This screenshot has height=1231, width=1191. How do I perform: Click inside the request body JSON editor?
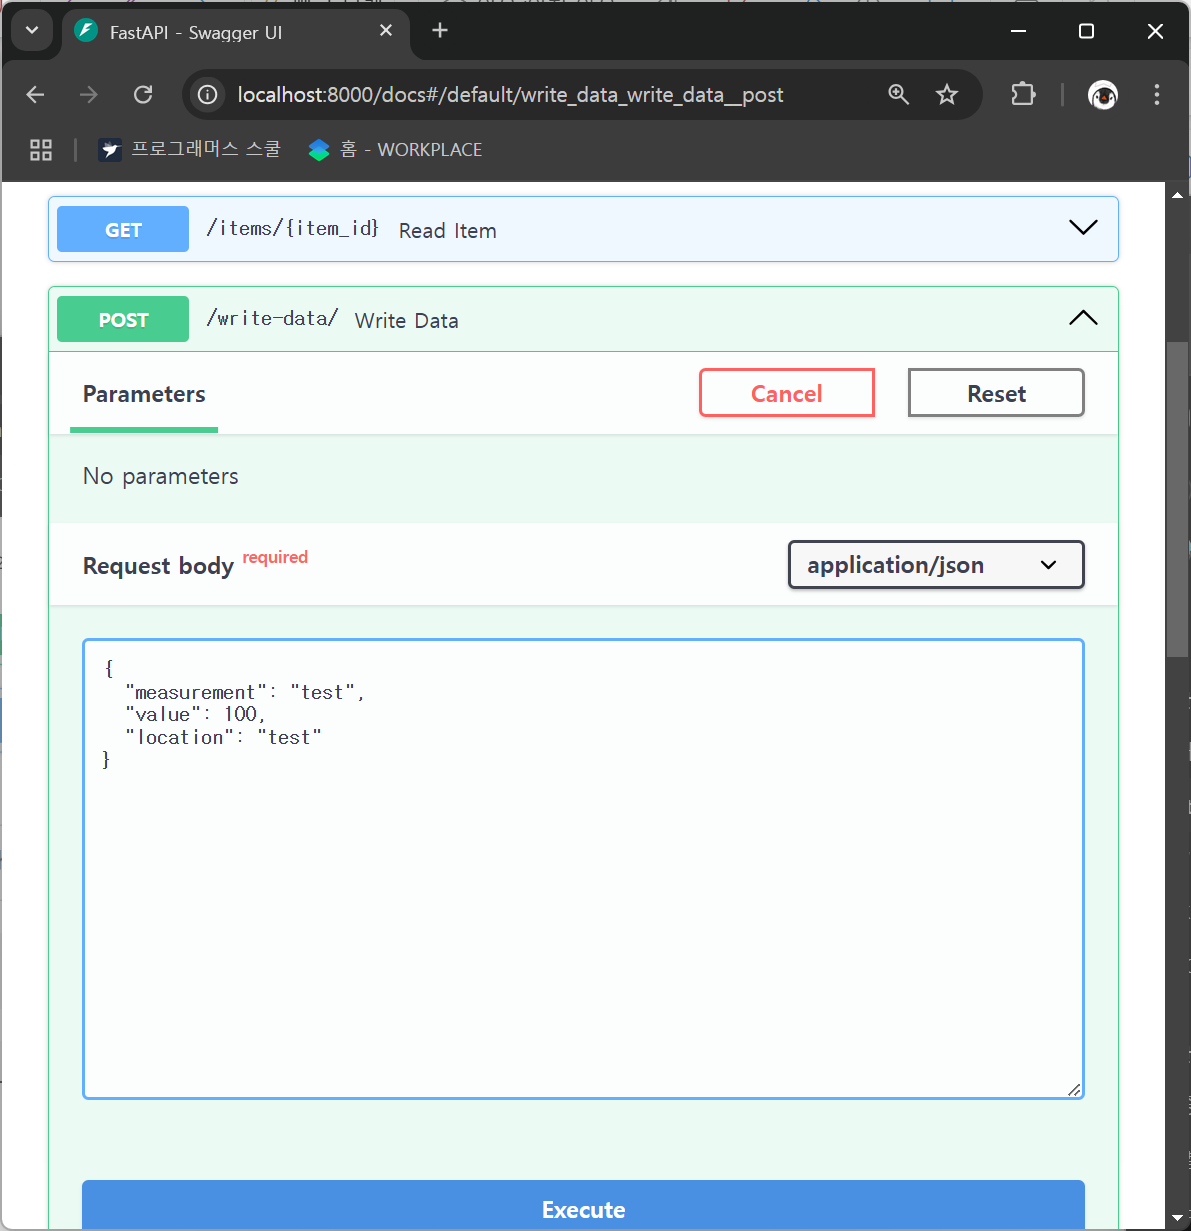583,869
